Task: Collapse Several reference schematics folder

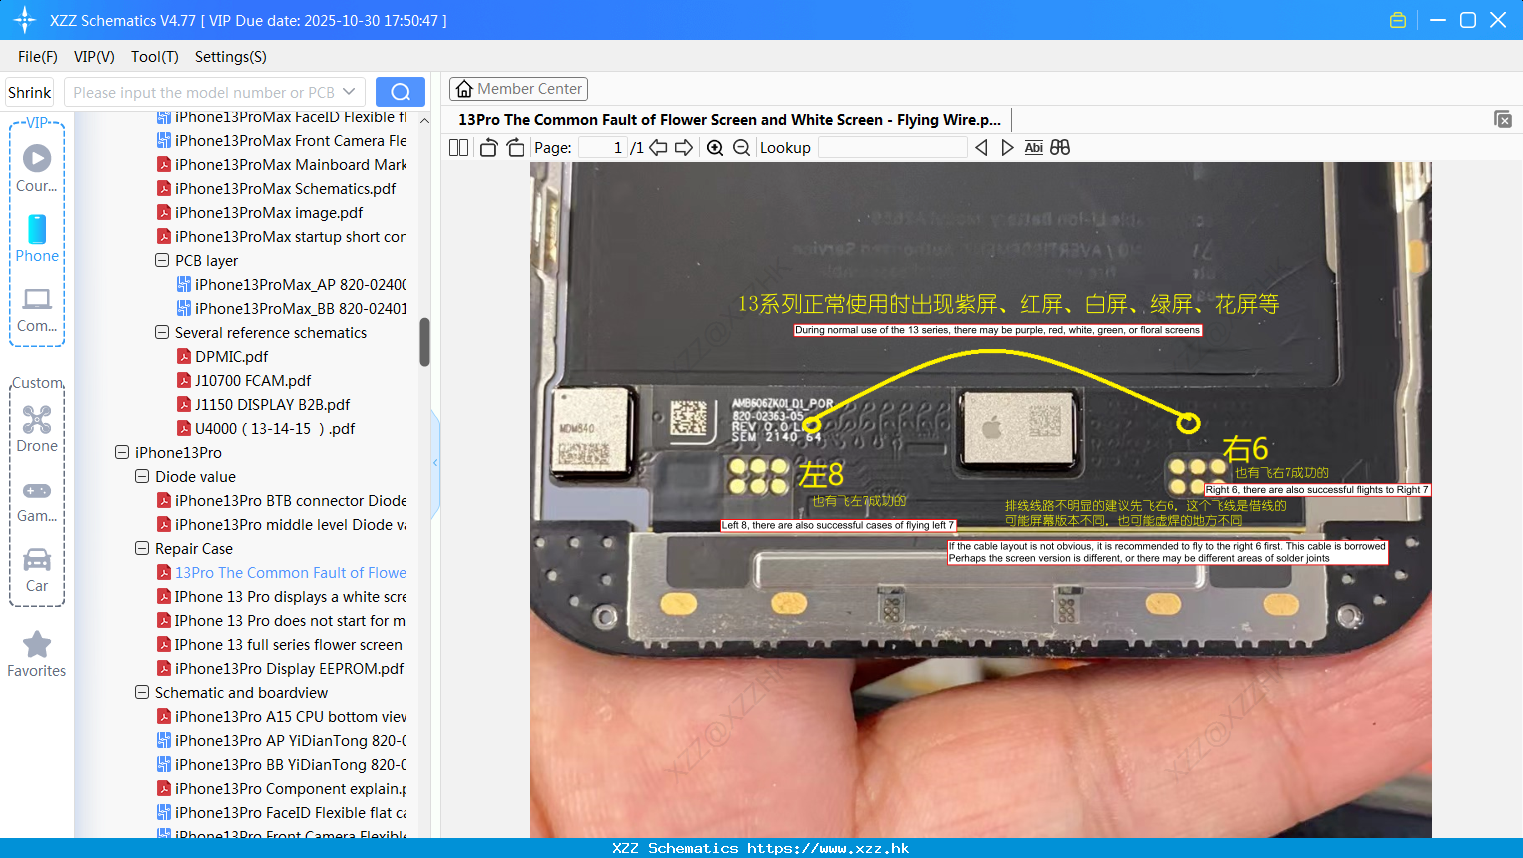Action: (x=162, y=332)
